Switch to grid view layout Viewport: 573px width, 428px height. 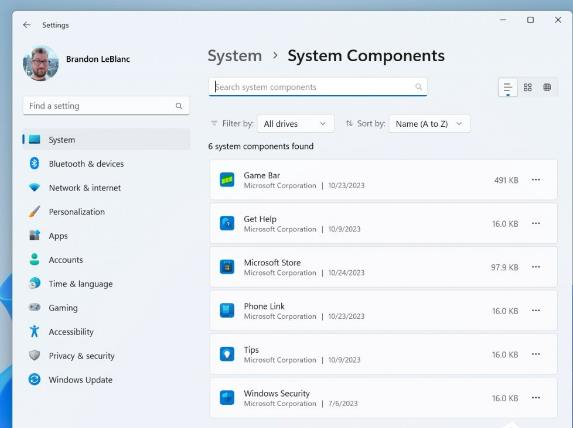tap(528, 87)
